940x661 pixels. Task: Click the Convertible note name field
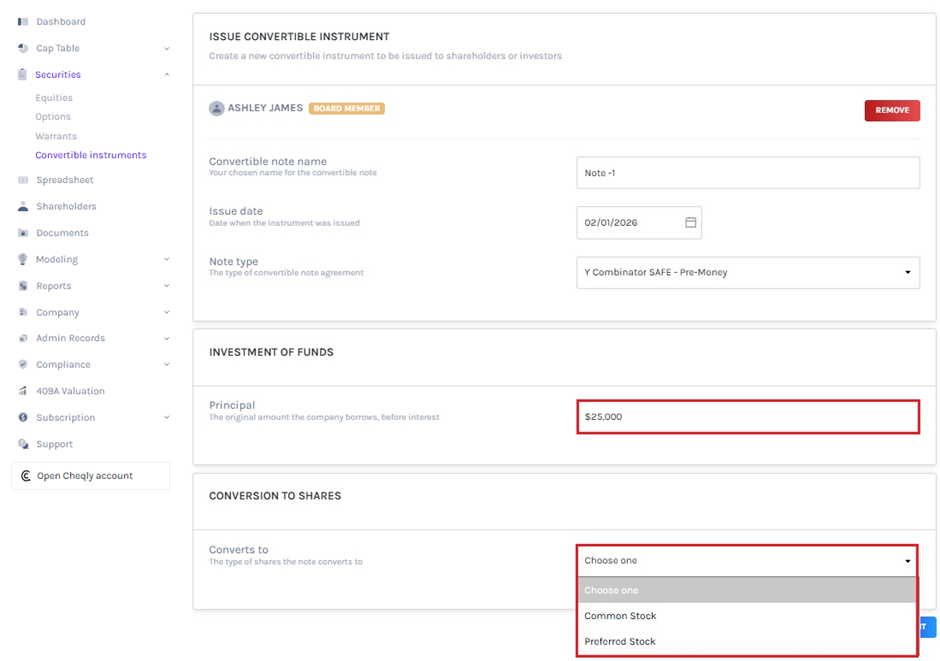(747, 173)
